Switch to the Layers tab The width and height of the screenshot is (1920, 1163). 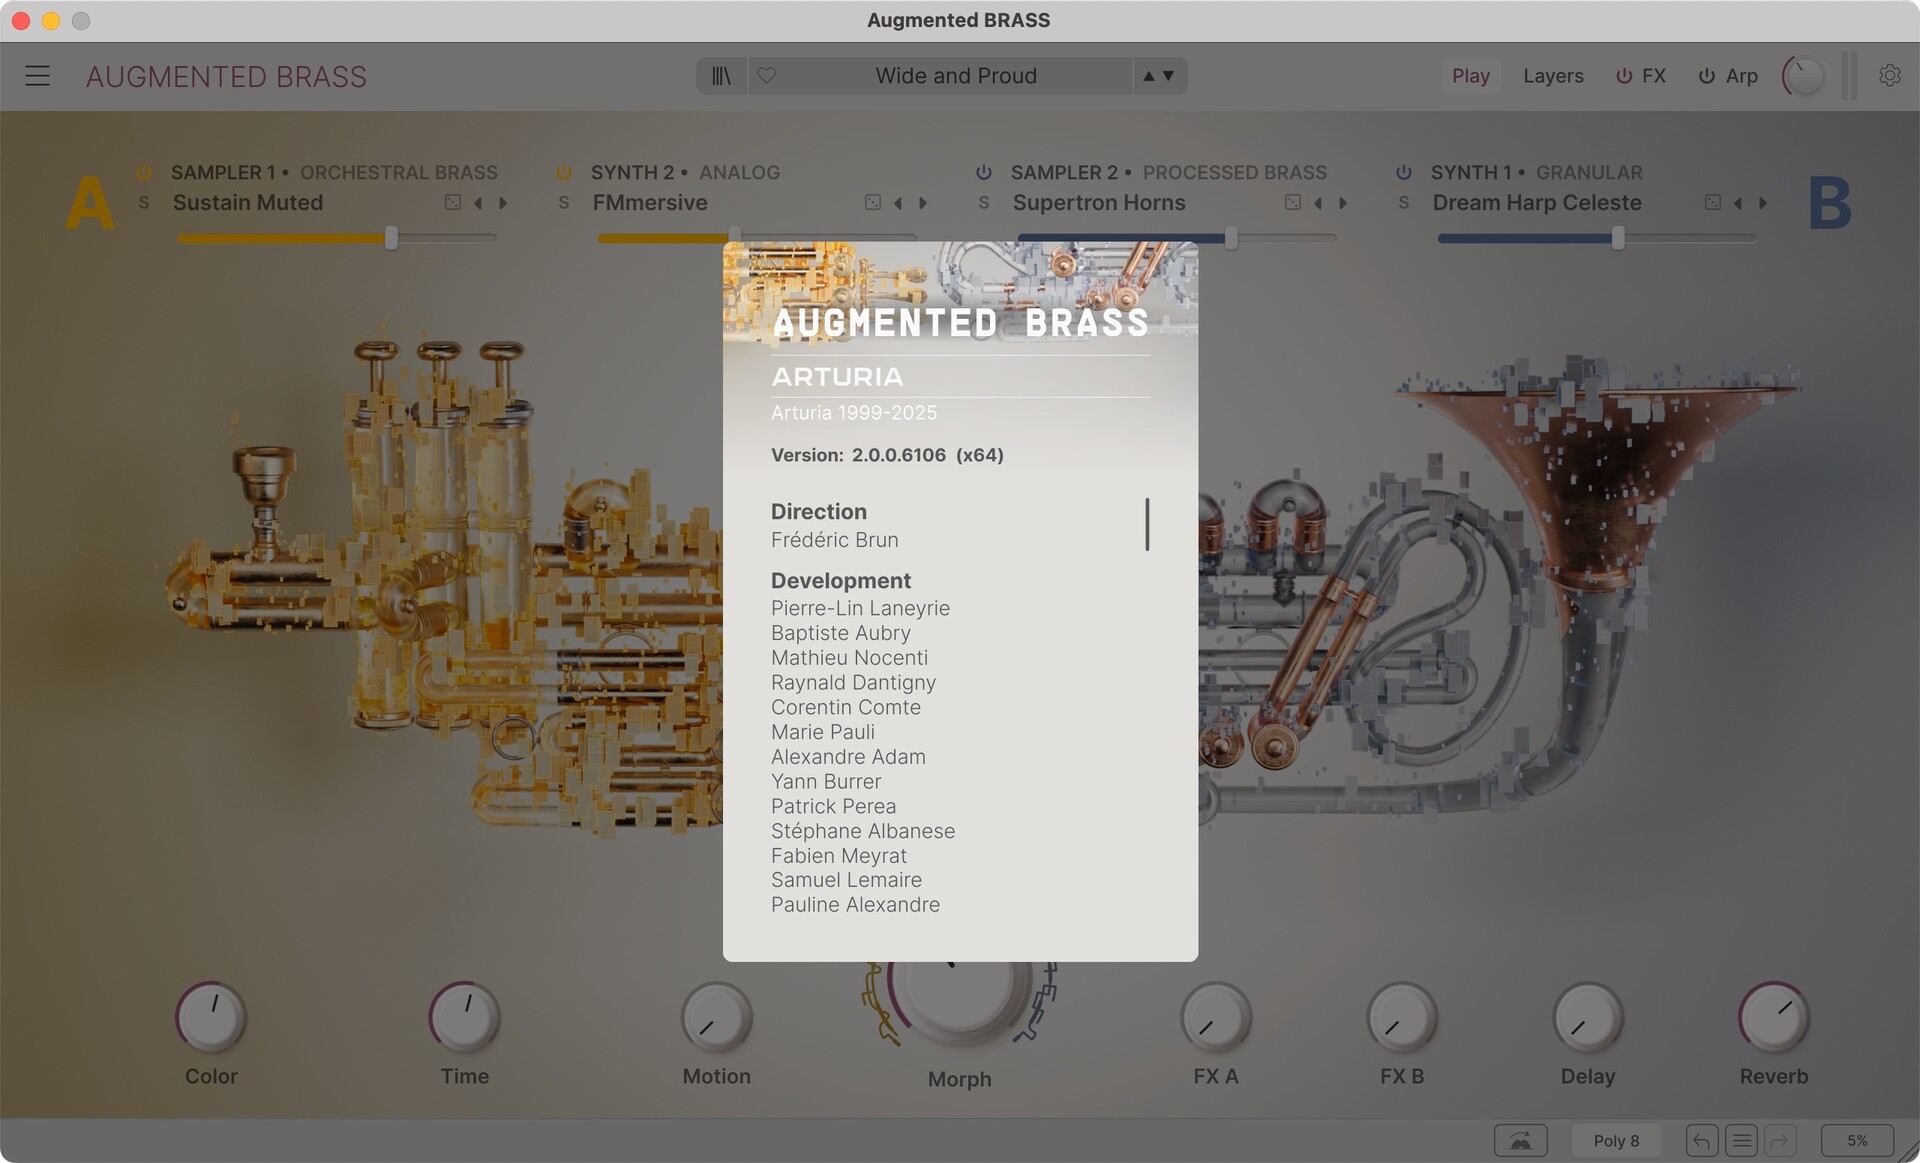[x=1553, y=76]
